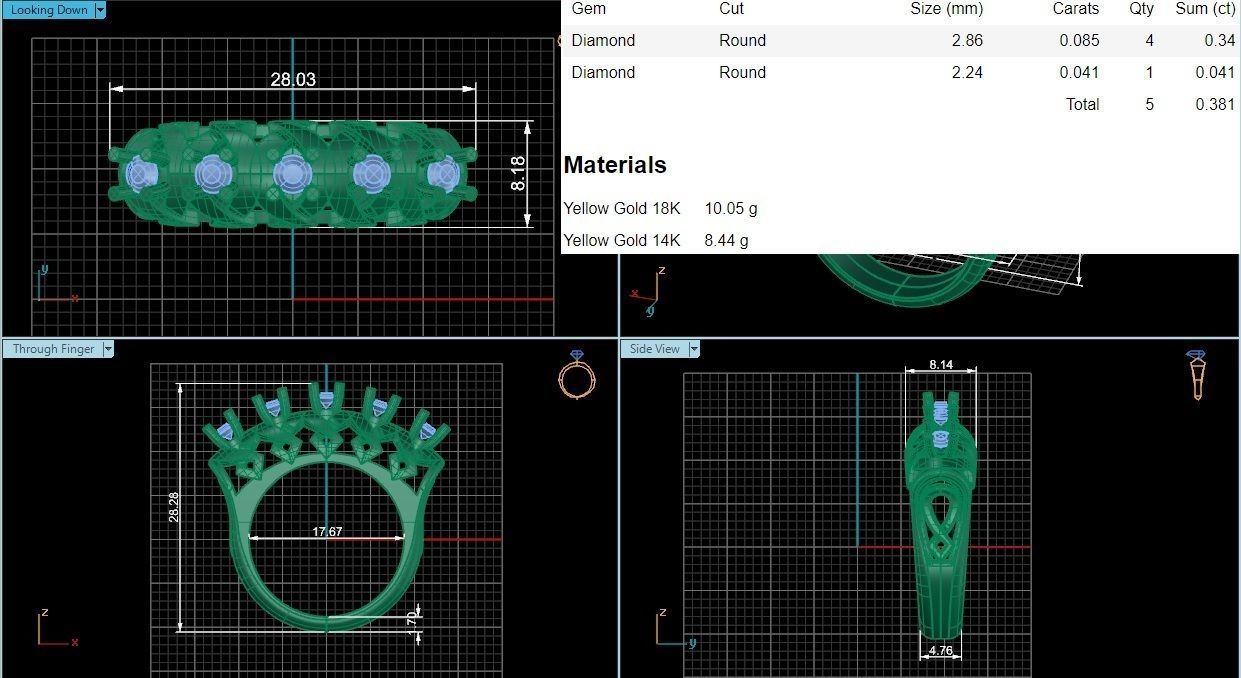This screenshot has height=678, width=1241.
Task: Click the 'Carats' column header
Action: [1076, 8]
